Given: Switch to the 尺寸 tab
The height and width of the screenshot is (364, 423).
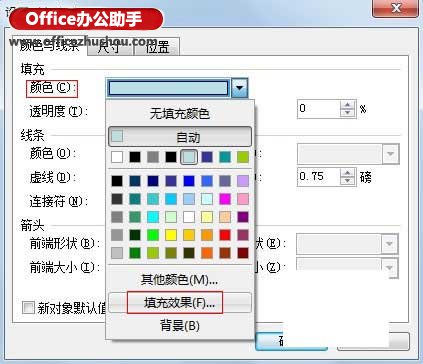Looking at the screenshot, I should click(110, 47).
